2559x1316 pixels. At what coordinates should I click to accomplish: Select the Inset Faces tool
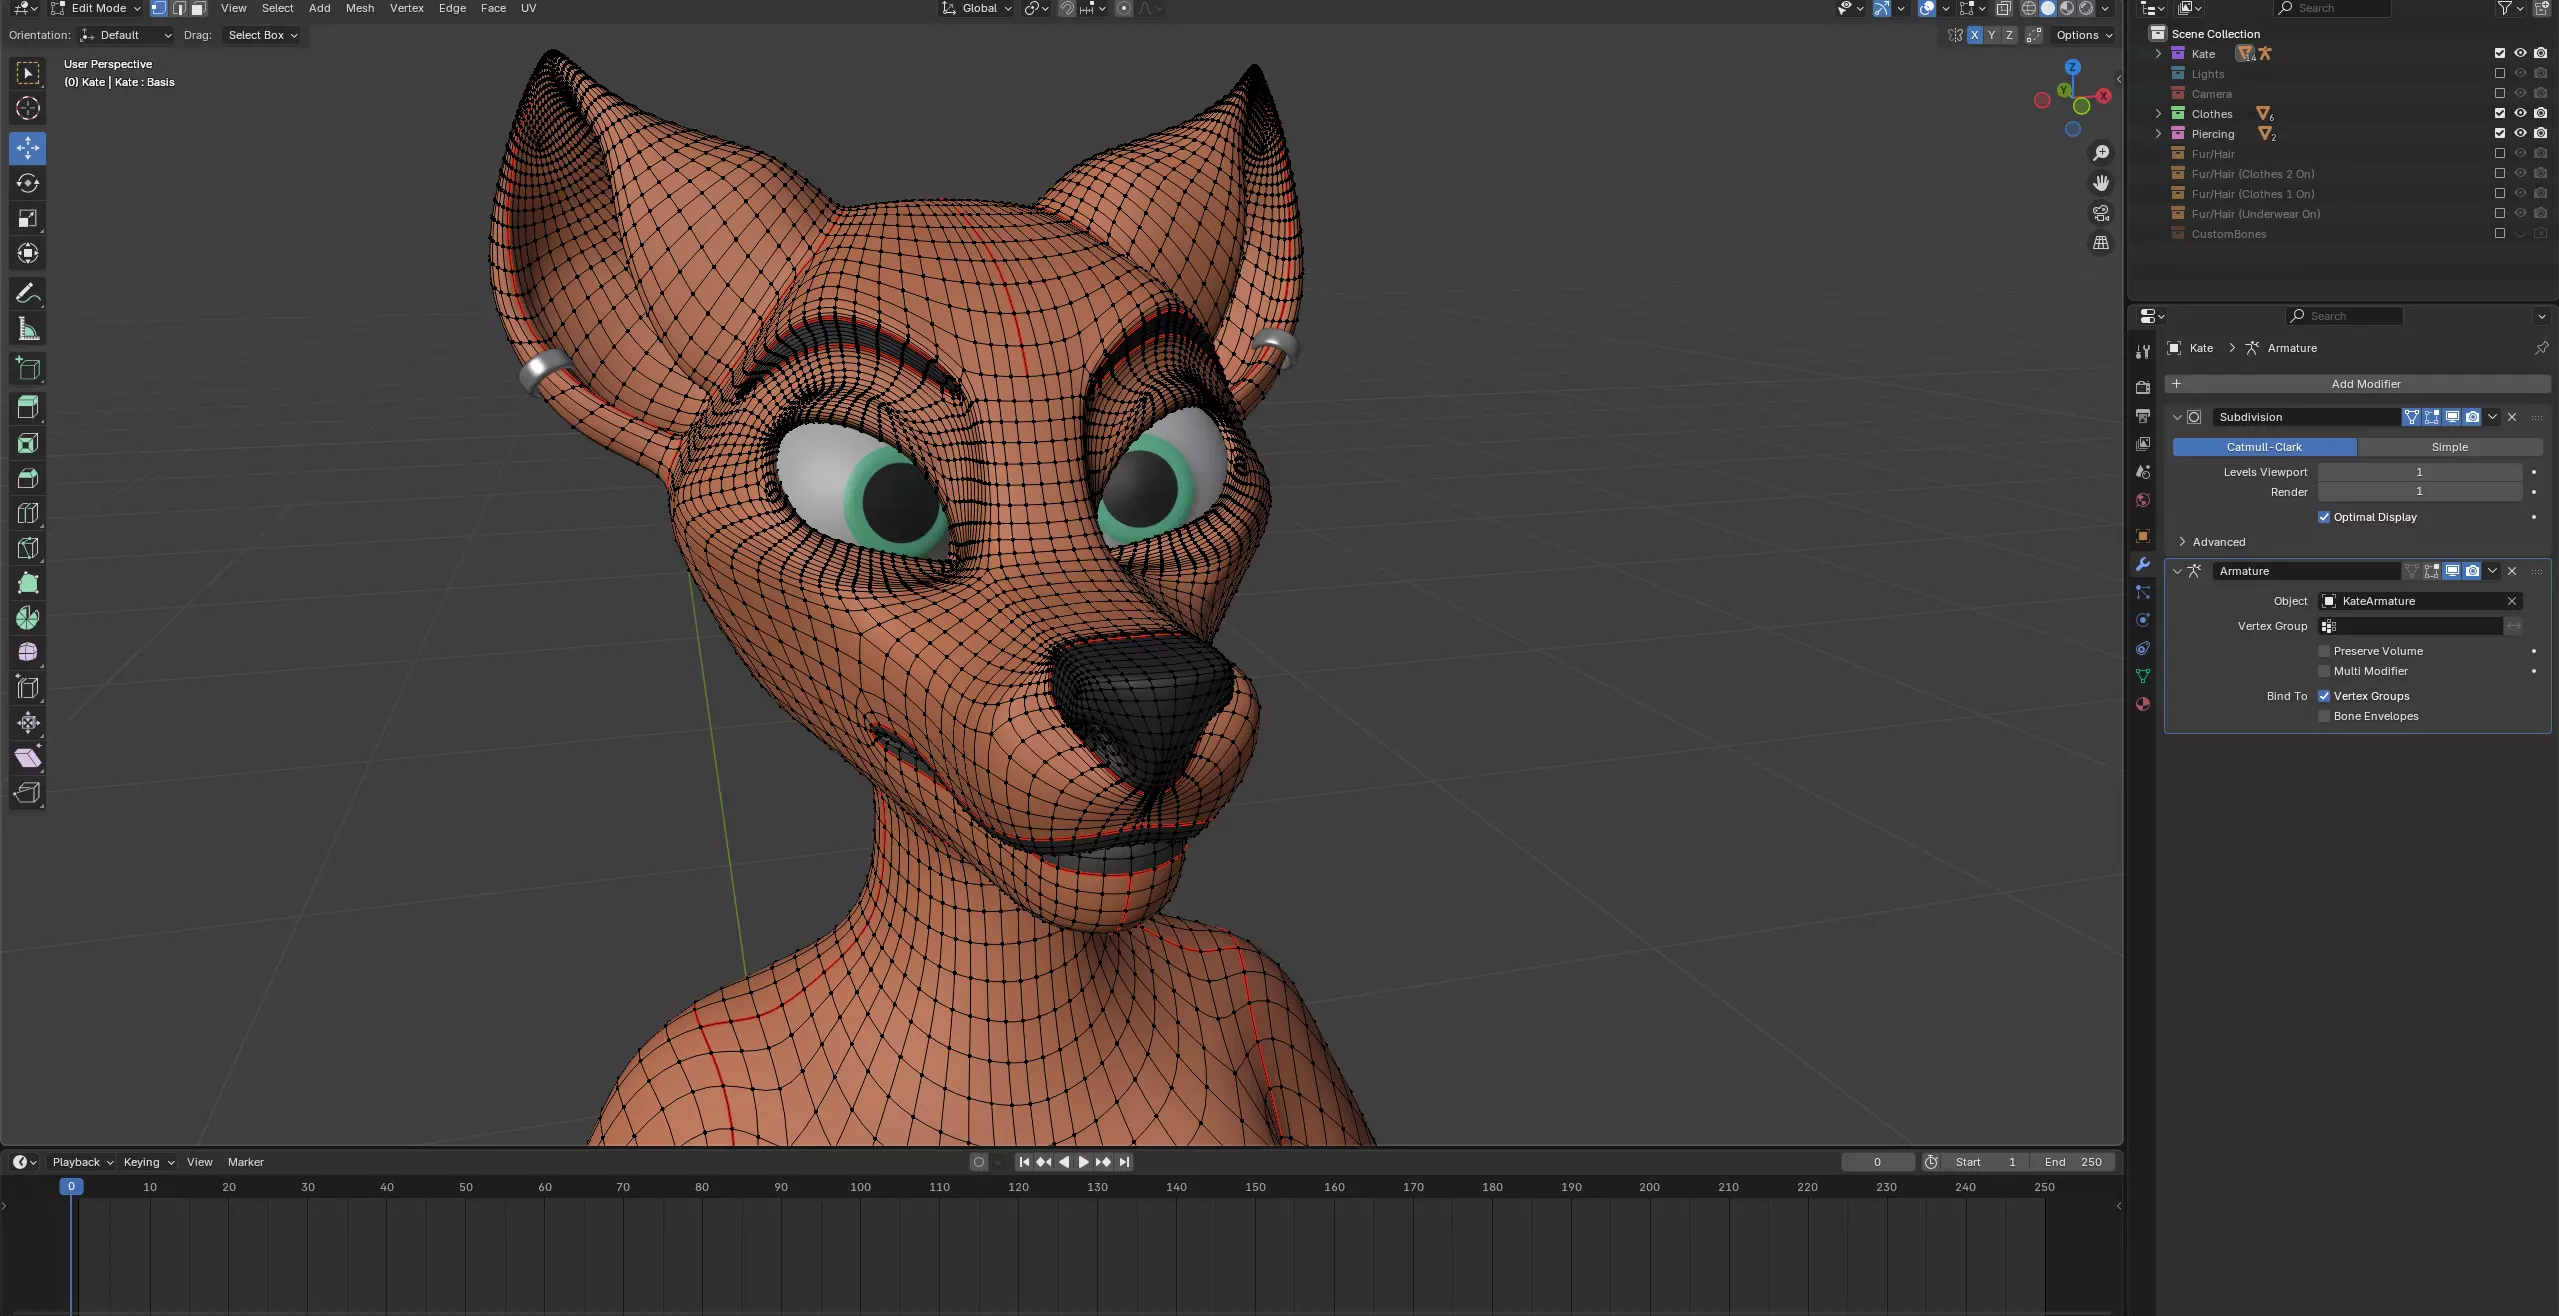pos(28,443)
